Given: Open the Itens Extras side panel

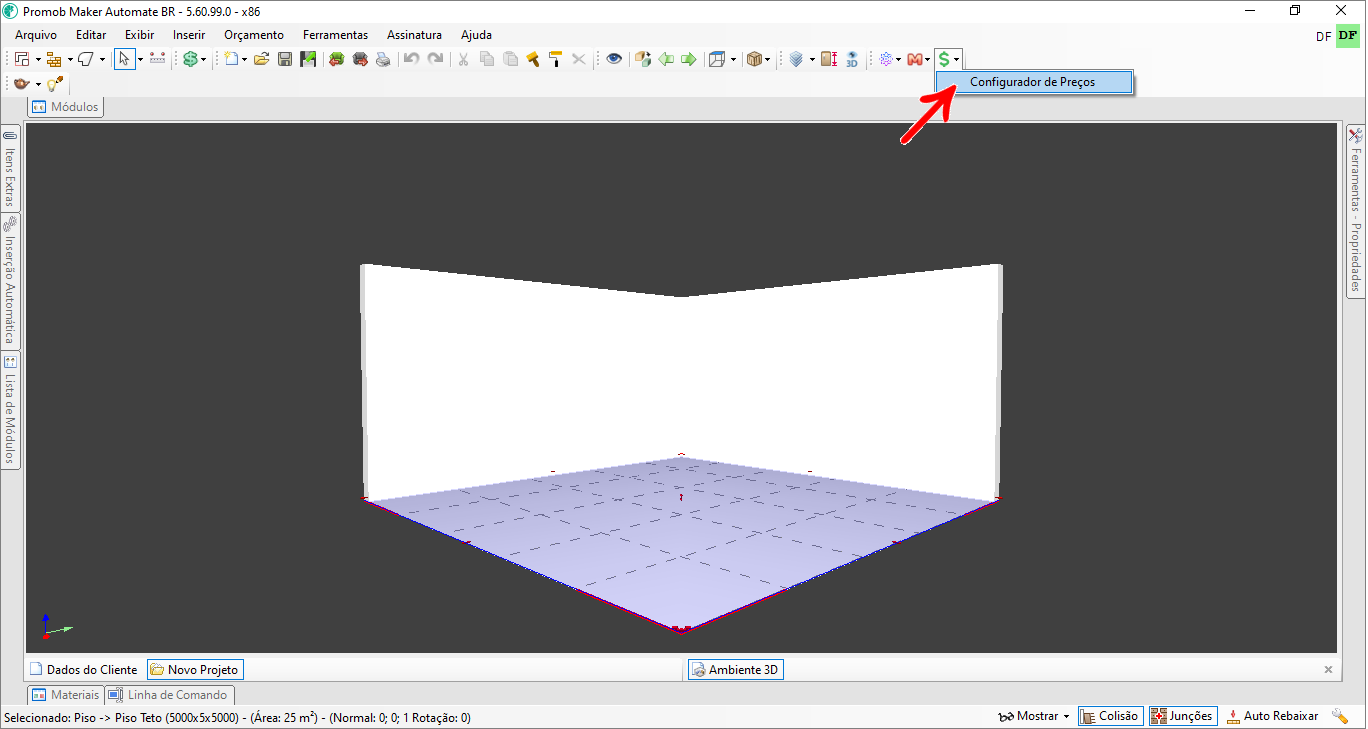Looking at the screenshot, I should [x=10, y=168].
